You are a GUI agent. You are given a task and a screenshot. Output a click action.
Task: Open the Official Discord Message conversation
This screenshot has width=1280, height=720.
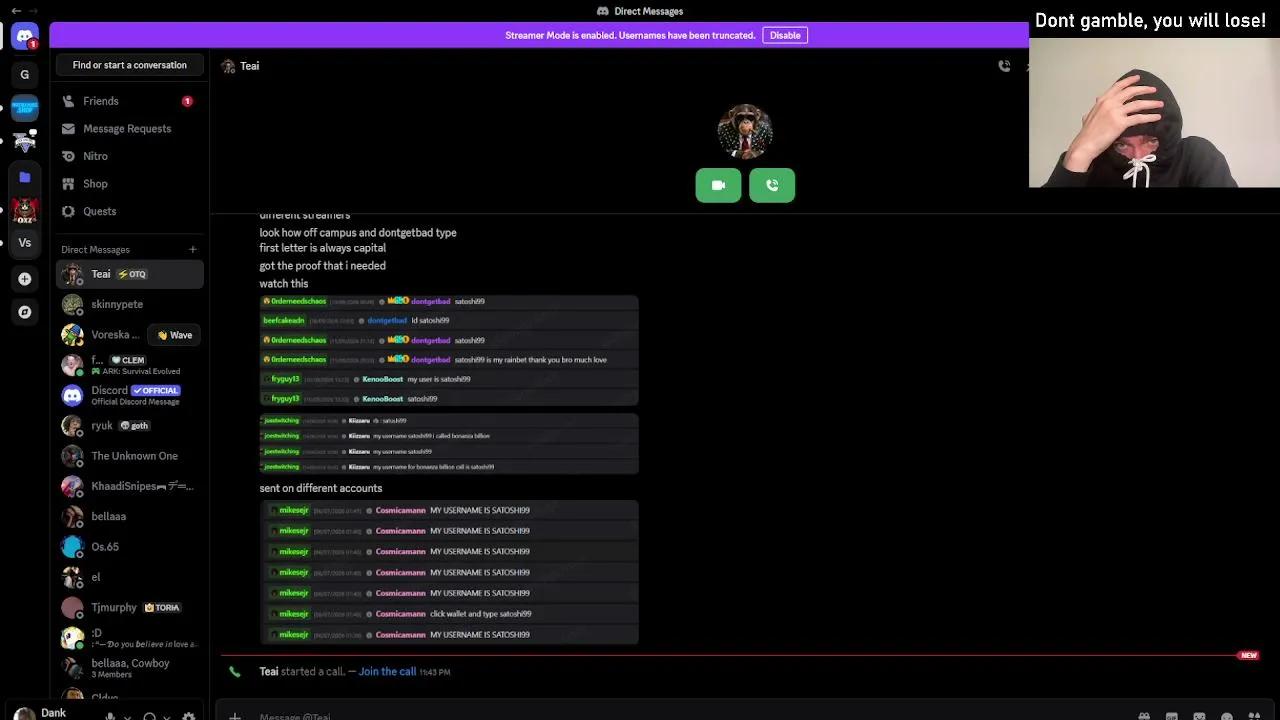130,395
